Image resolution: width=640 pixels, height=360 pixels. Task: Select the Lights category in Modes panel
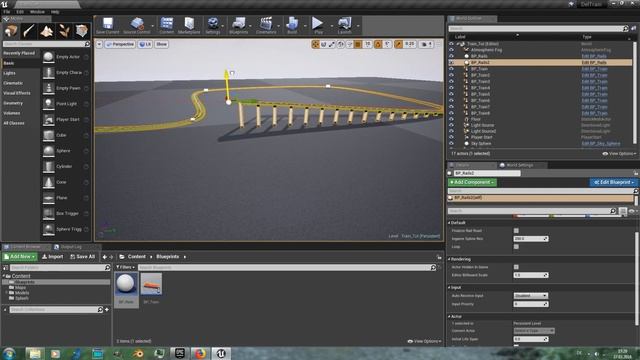pyautogui.click(x=9, y=73)
